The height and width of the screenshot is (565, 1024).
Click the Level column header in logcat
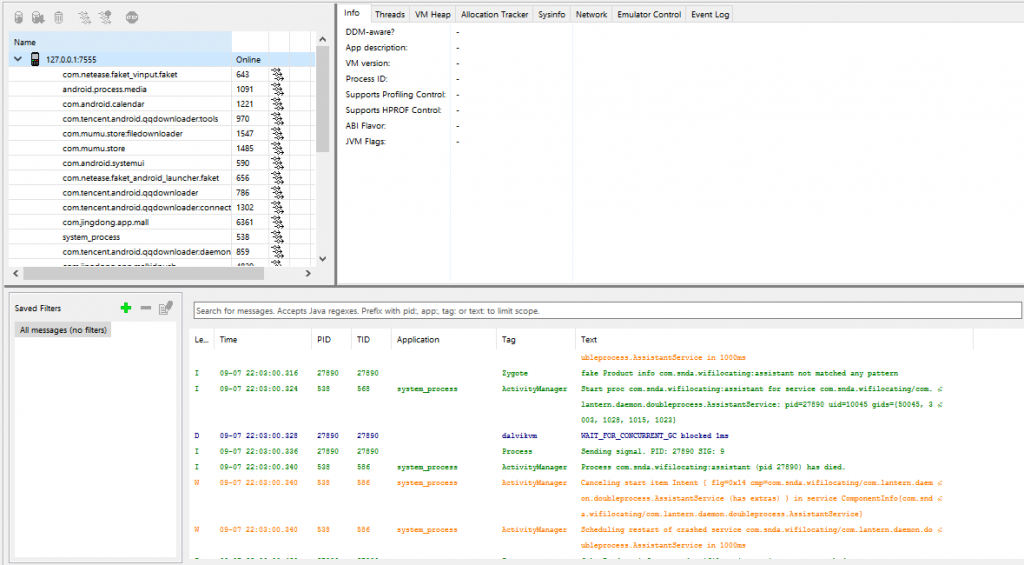[202, 340]
